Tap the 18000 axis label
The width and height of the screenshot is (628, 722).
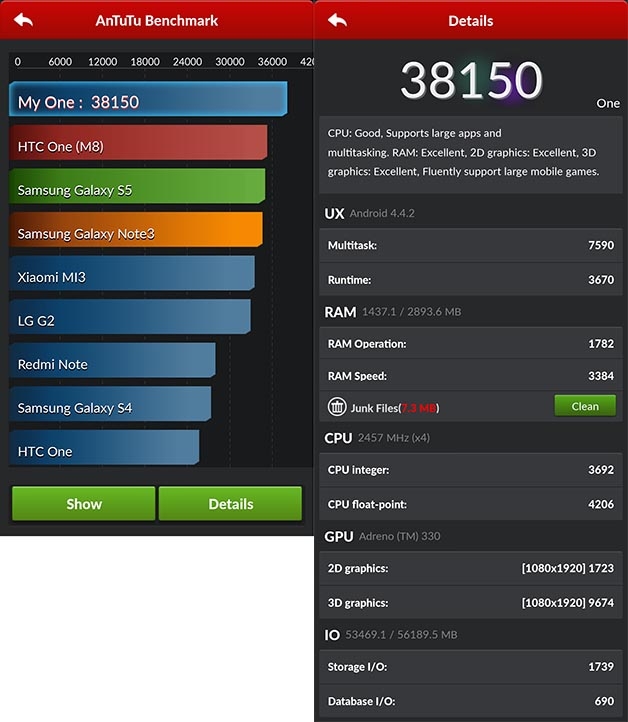(x=145, y=62)
